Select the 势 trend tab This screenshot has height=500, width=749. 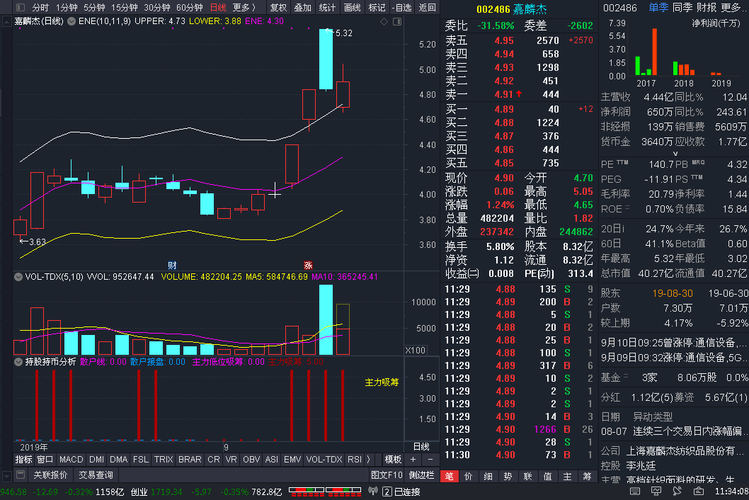[508, 476]
